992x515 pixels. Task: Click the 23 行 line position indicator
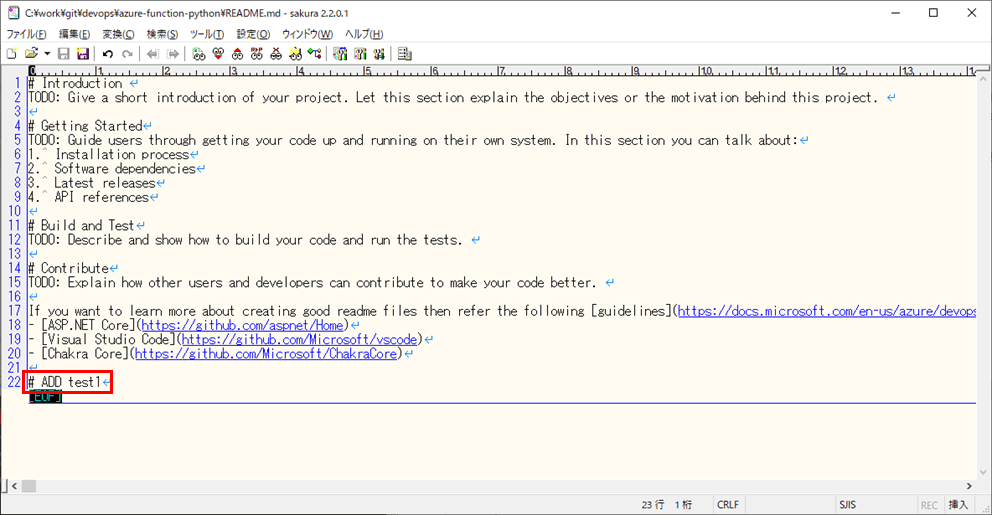[x=653, y=504]
